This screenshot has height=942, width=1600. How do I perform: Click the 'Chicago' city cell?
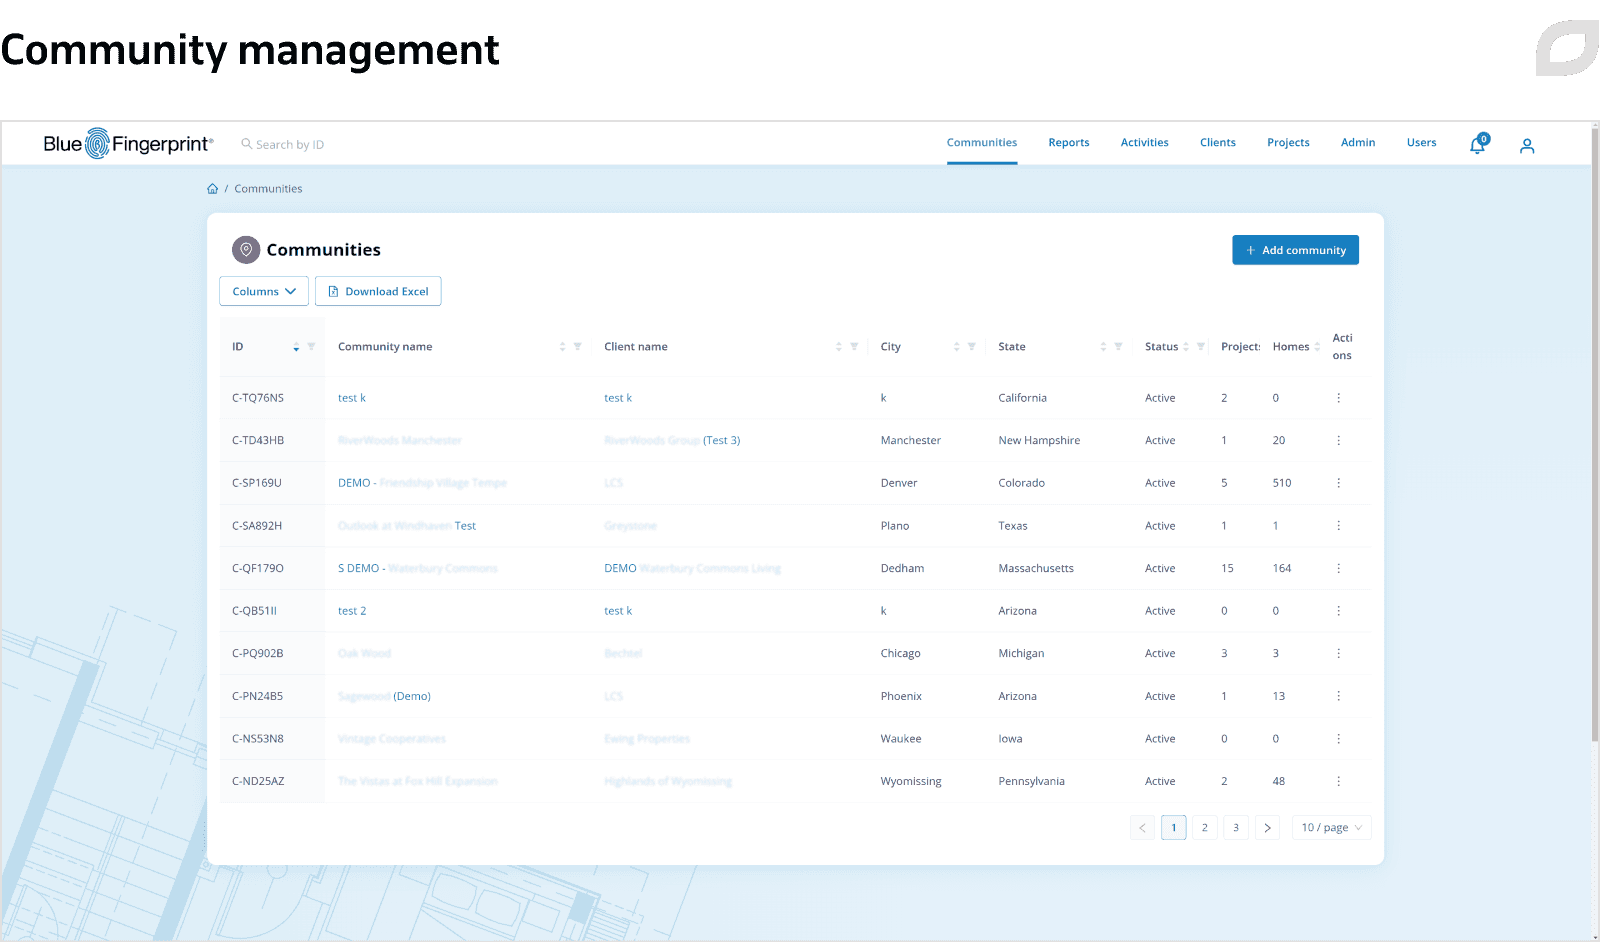(x=900, y=654)
